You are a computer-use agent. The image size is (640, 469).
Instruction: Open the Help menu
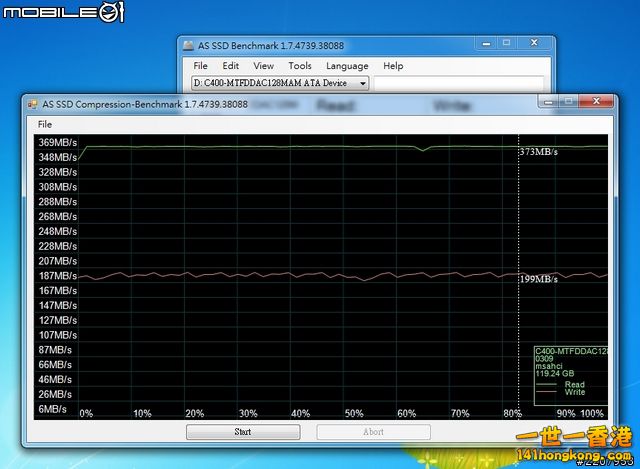pos(393,66)
